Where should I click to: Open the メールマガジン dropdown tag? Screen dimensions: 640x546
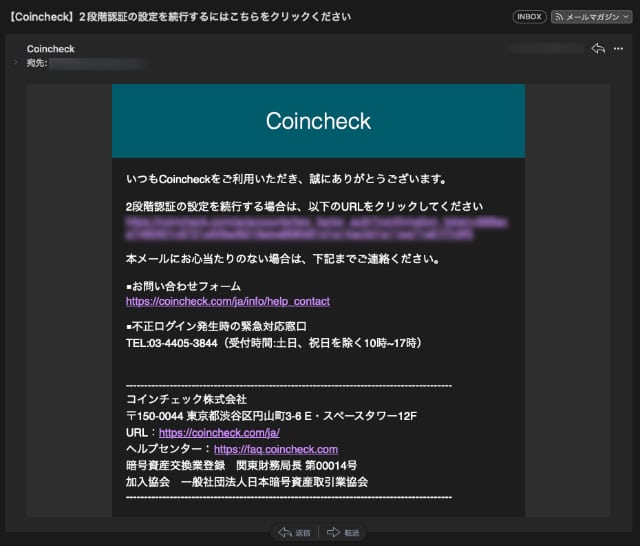(x=591, y=17)
